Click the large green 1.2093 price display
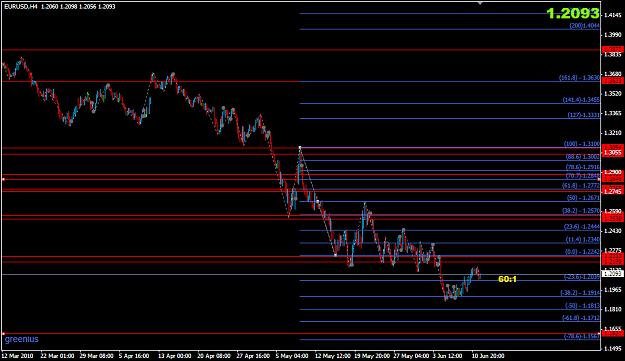This screenshot has width=625, height=361. (x=573, y=14)
